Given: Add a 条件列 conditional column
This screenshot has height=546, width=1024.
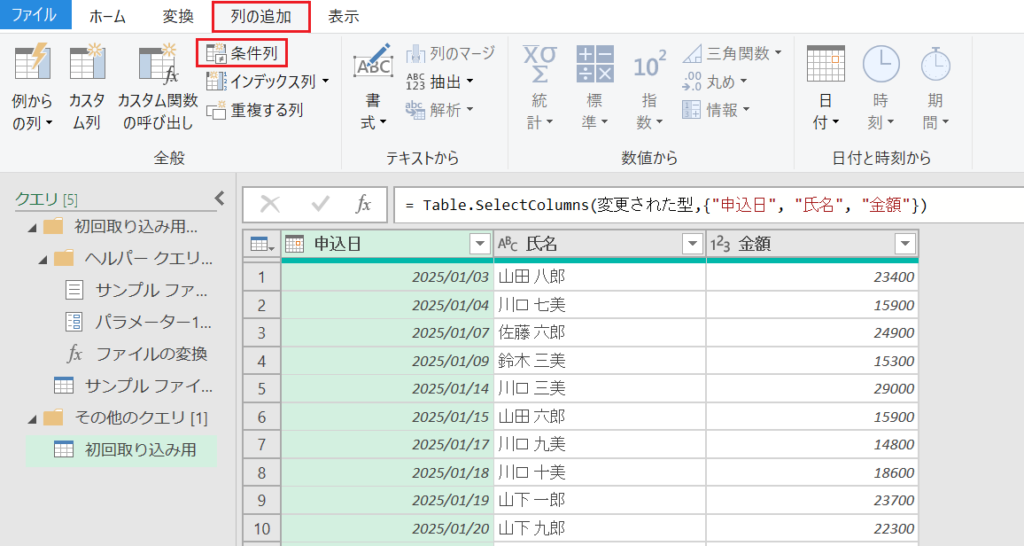Looking at the screenshot, I should (x=242, y=53).
